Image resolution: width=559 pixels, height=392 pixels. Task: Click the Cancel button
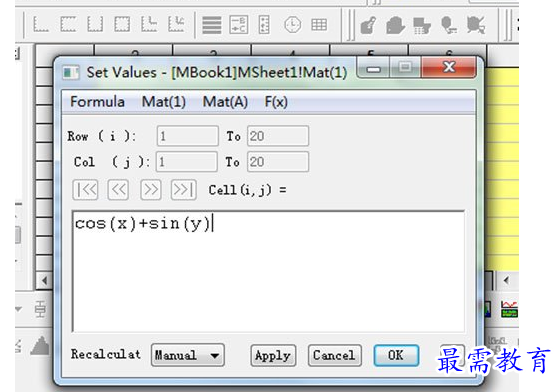pyautogui.click(x=334, y=355)
